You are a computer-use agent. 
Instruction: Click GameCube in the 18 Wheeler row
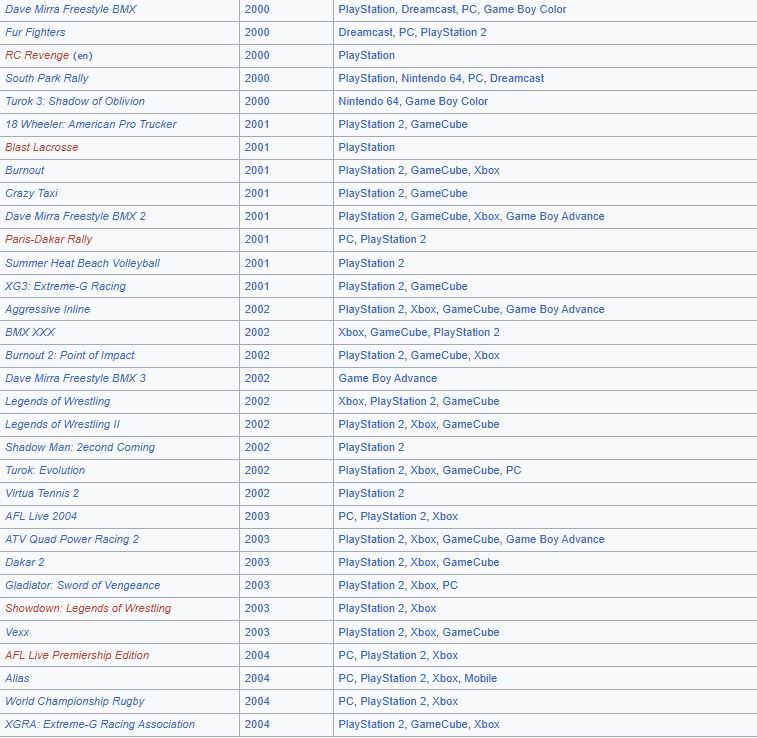[x=439, y=125]
